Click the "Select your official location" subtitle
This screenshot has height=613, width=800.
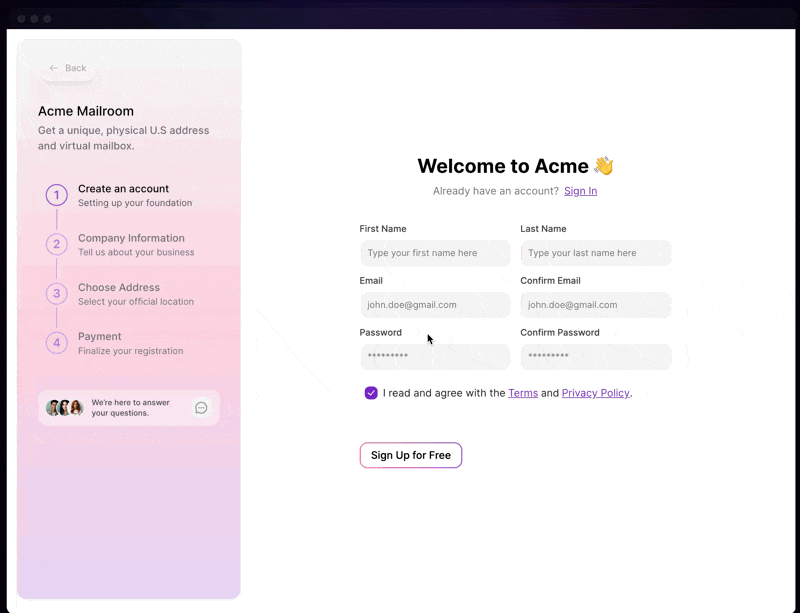tap(136, 302)
